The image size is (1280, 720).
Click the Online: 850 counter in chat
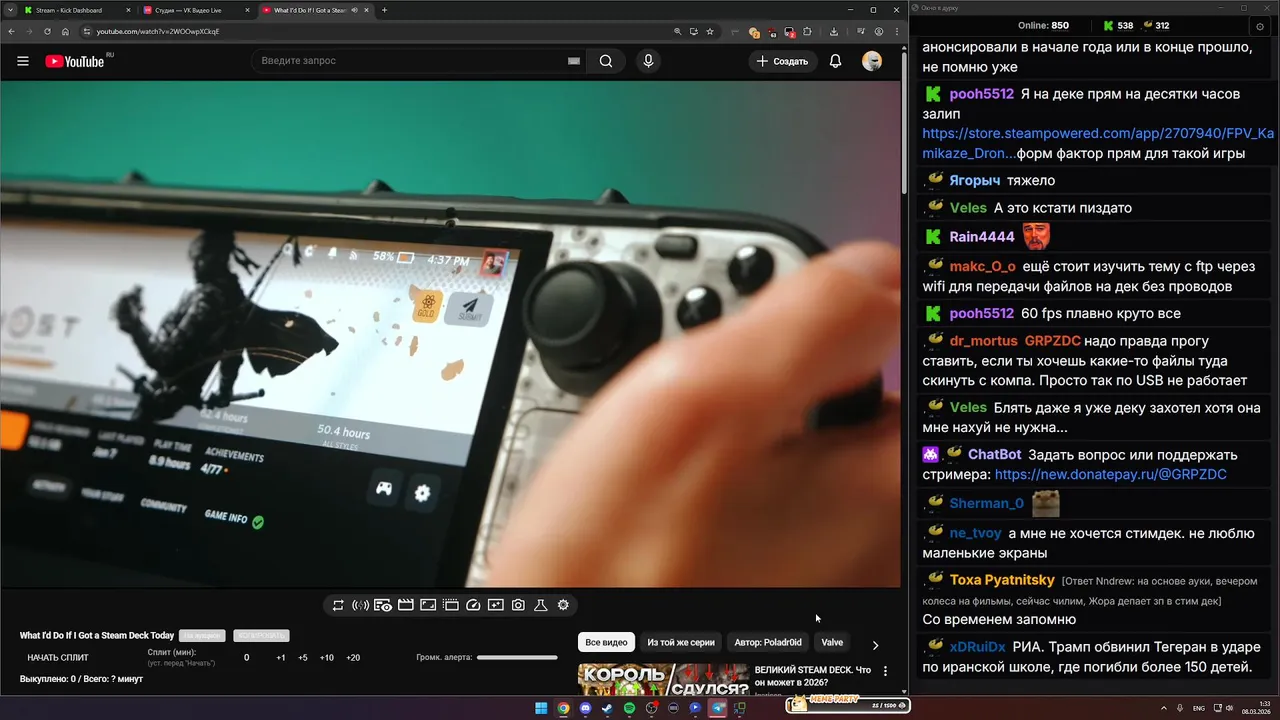click(1043, 25)
